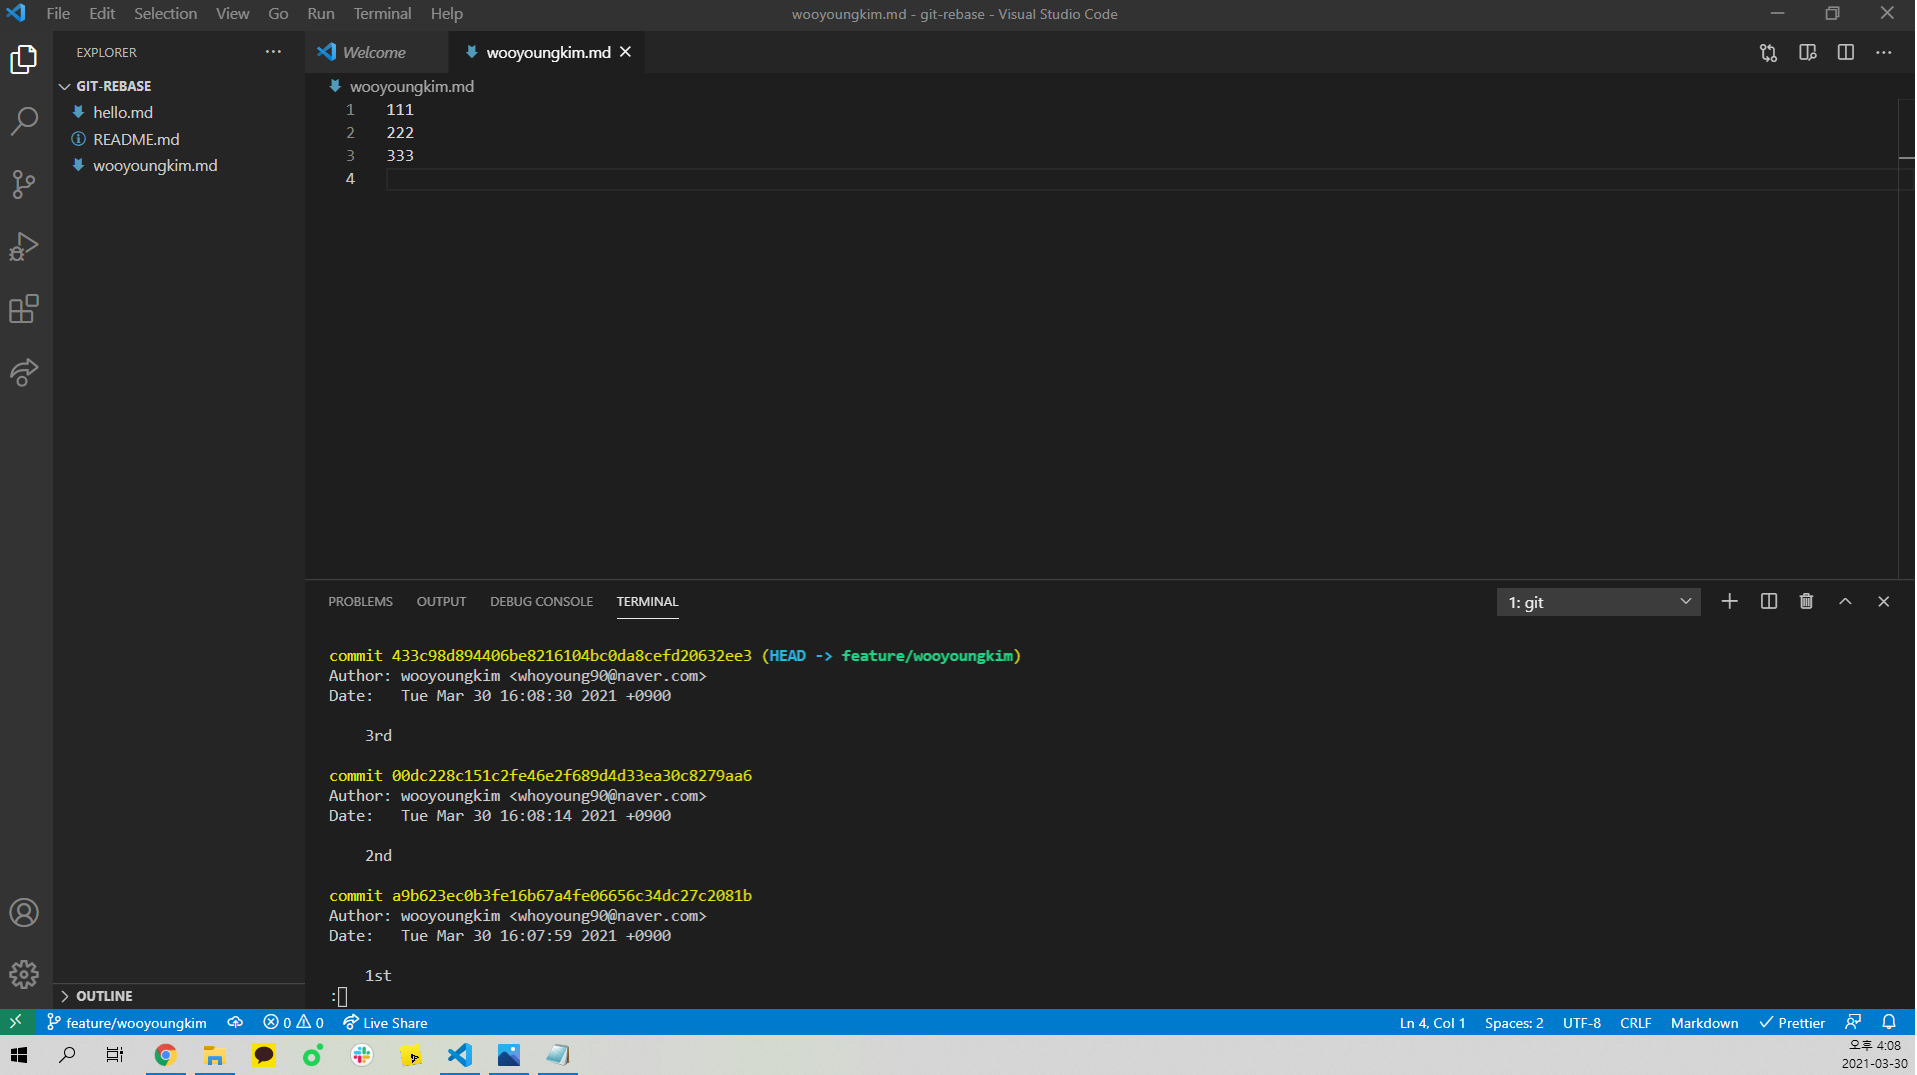Click the remote window indicator in status bar

click(16, 1022)
